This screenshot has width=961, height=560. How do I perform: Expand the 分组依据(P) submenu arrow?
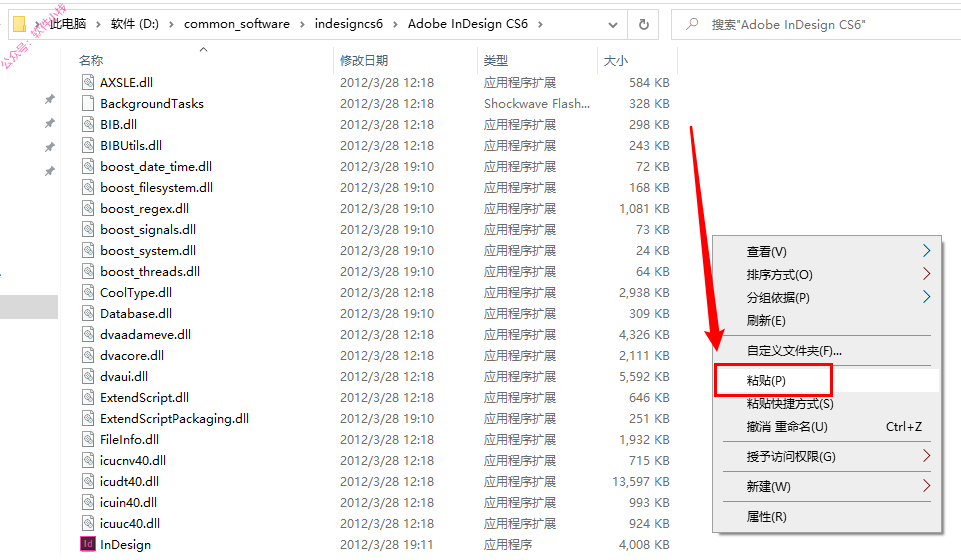(926, 297)
